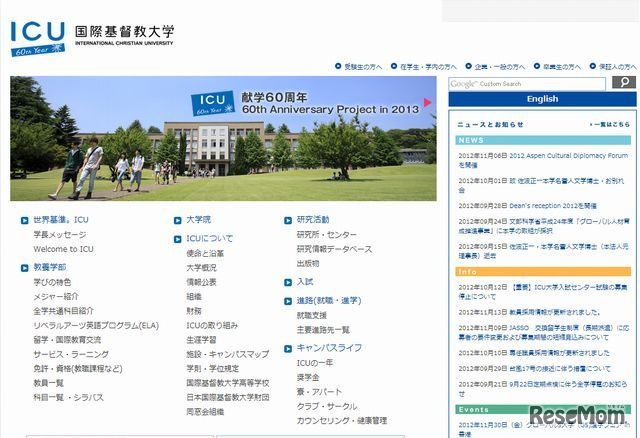Open 財務 link
Screen dimensions: 640x438
194,311
